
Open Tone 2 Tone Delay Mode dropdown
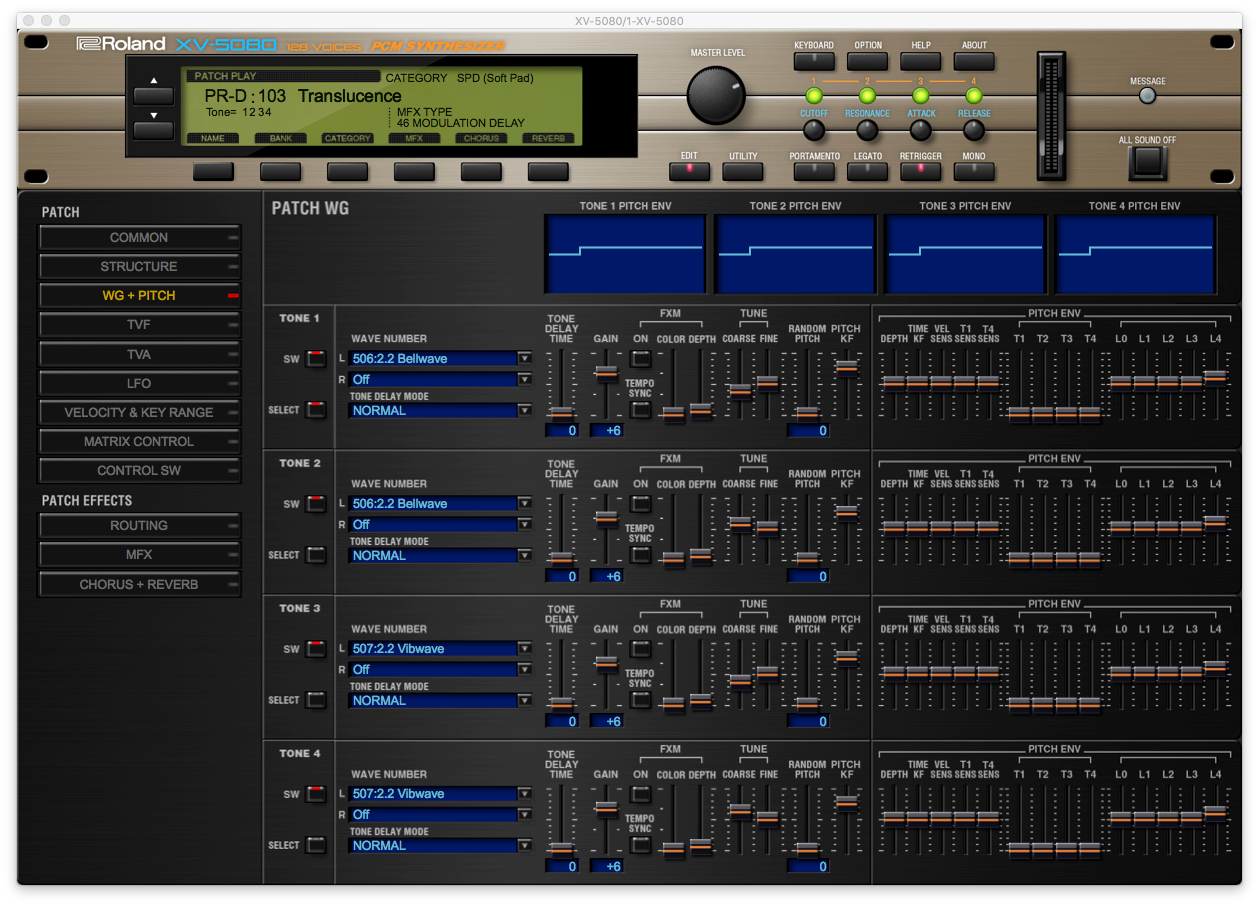tap(440, 555)
